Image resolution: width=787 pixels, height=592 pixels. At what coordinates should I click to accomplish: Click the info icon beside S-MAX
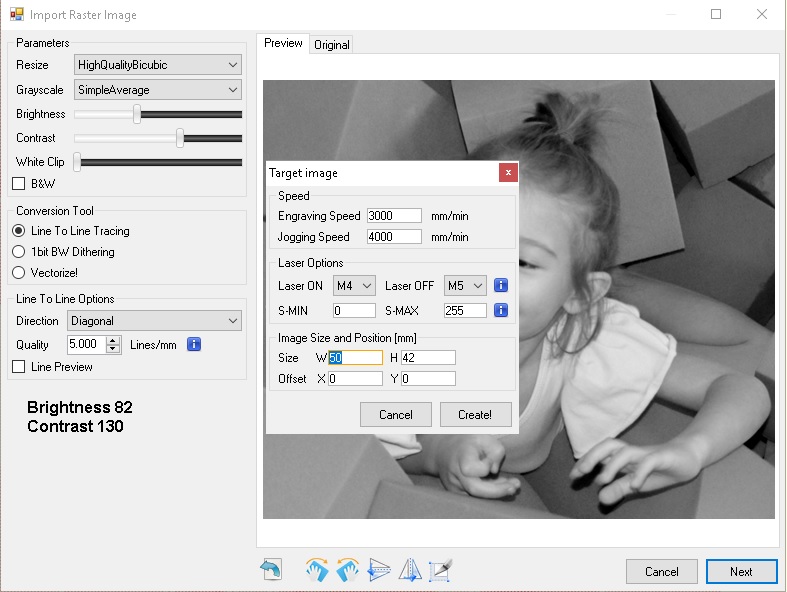click(502, 310)
